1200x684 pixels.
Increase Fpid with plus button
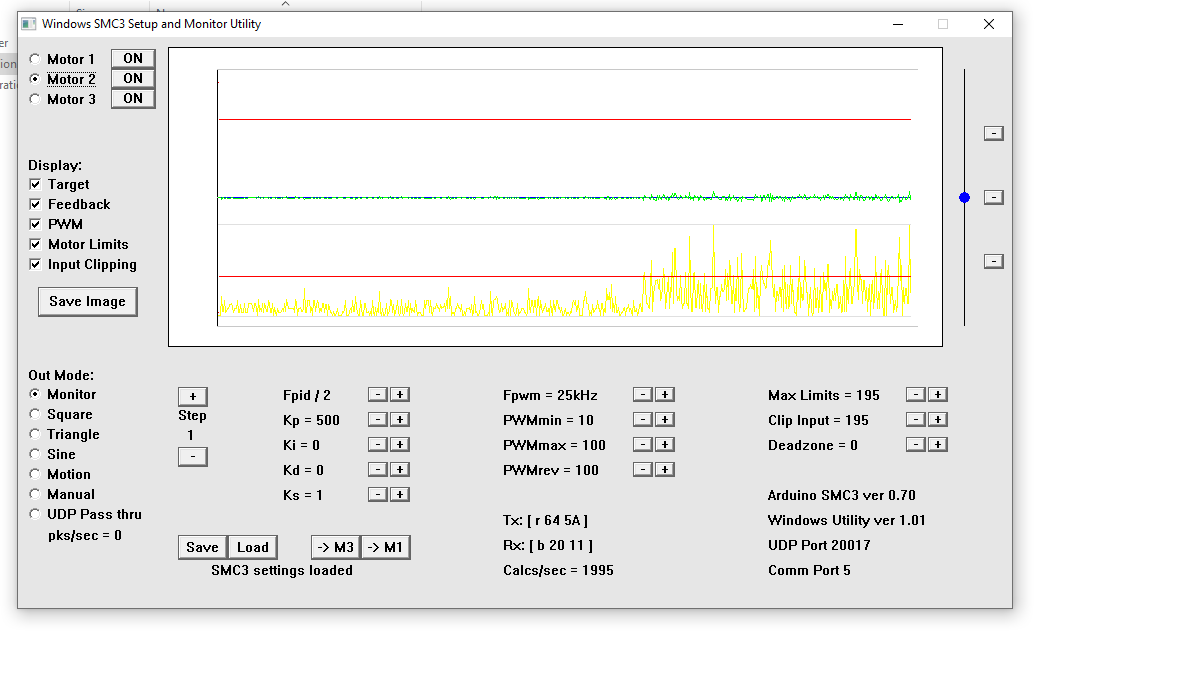click(x=399, y=394)
